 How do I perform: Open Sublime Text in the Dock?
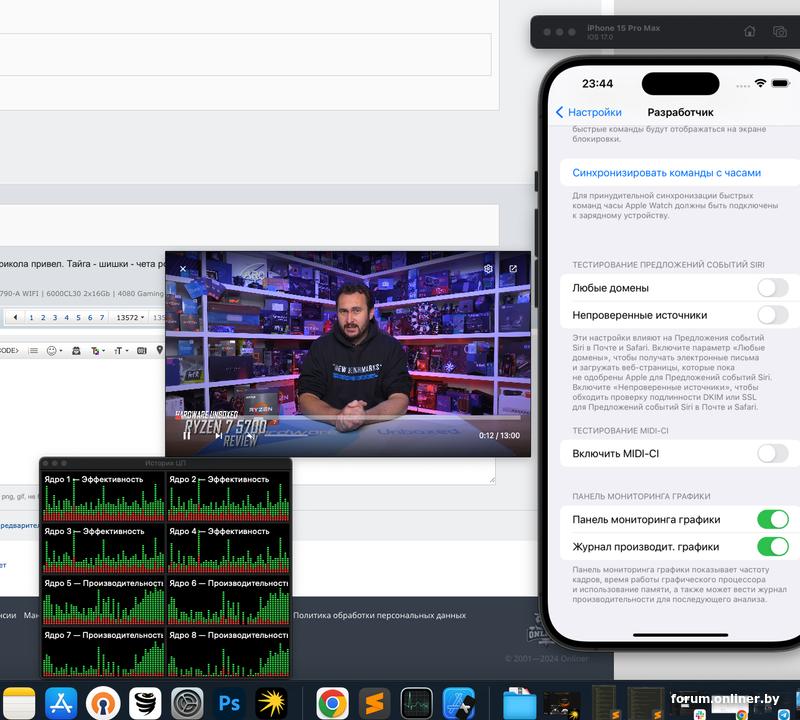[x=373, y=701]
